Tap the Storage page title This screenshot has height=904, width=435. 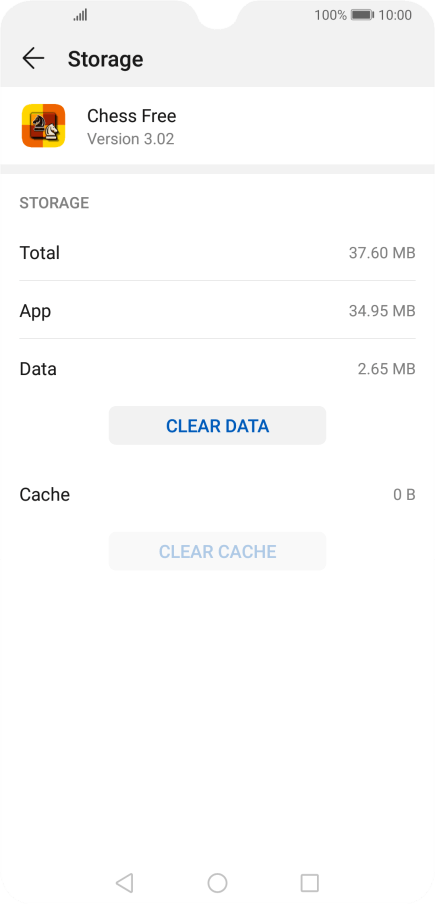pos(105,59)
